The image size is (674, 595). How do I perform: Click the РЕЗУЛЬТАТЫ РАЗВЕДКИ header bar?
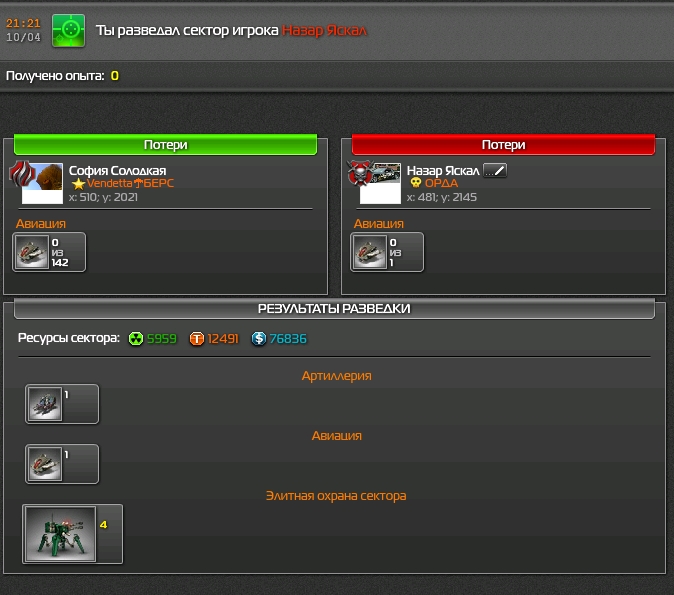334,309
